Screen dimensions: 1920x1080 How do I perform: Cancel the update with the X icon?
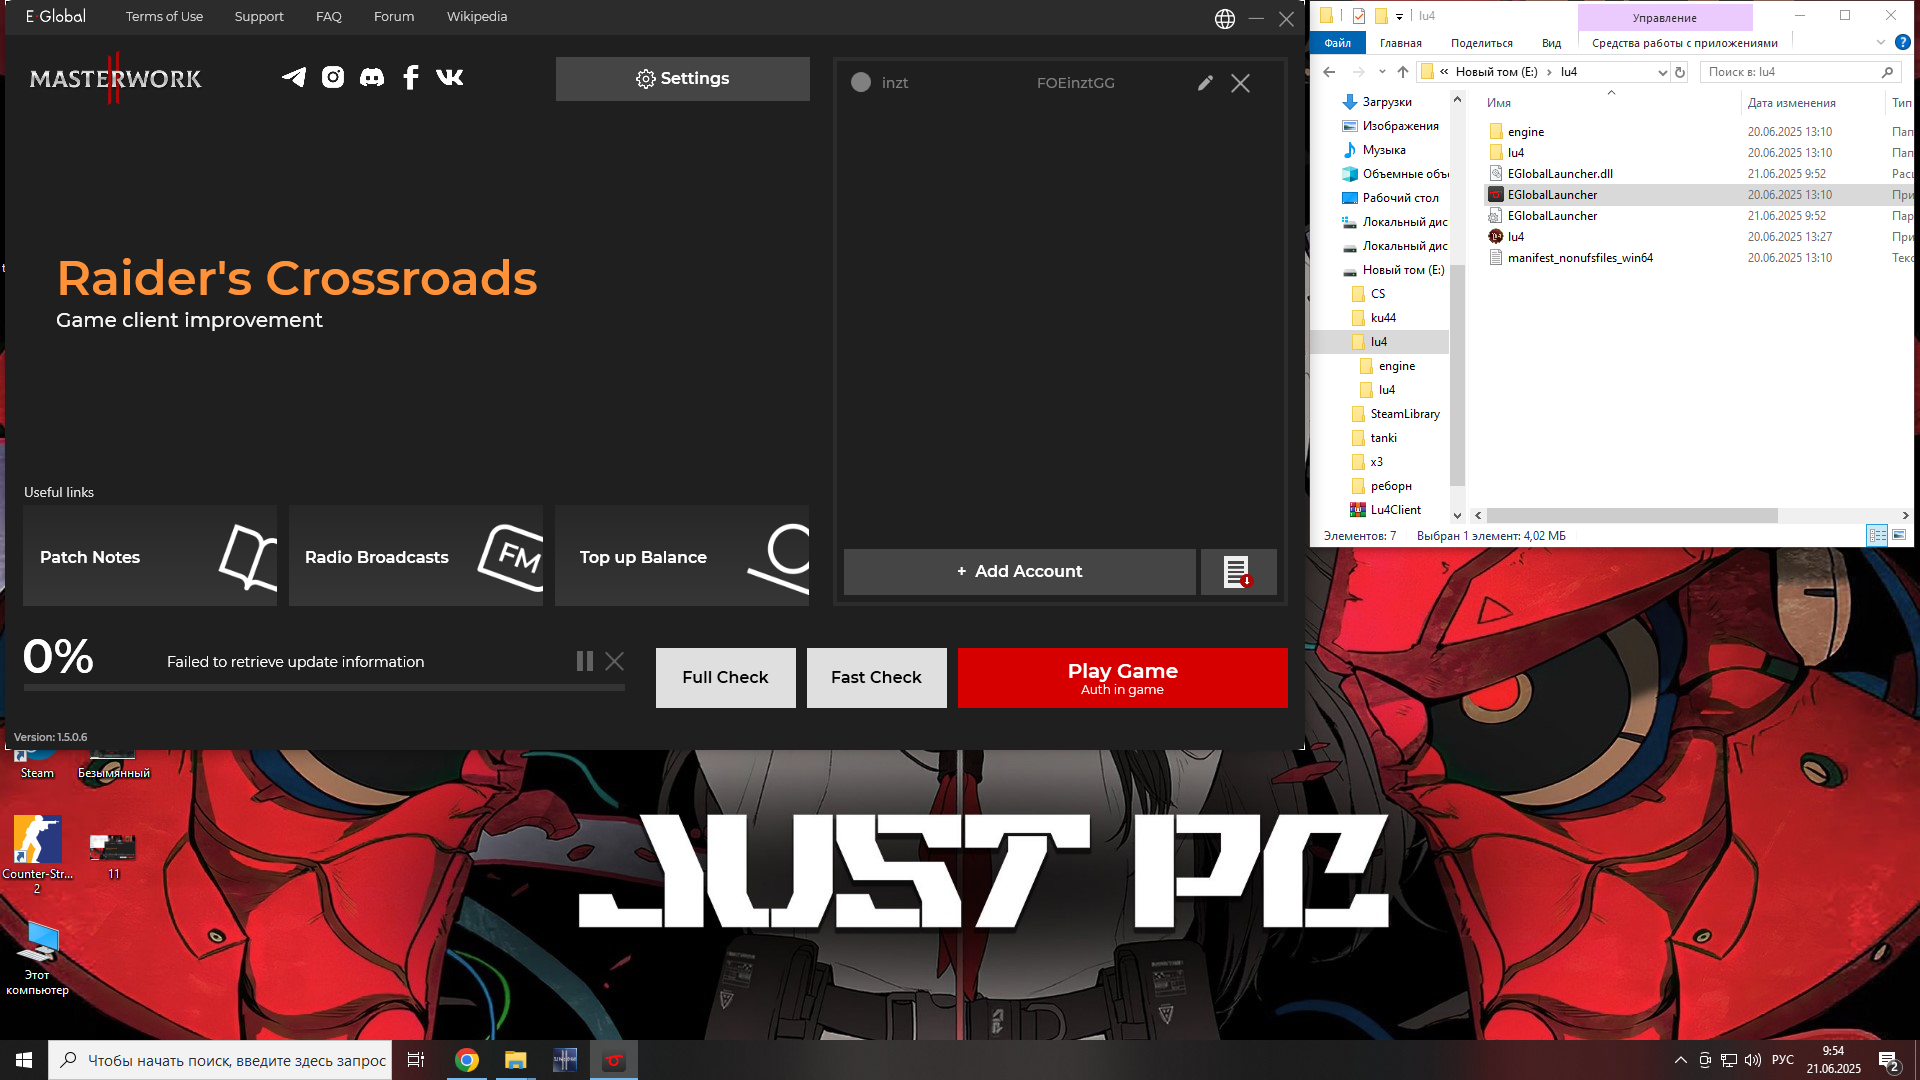click(615, 661)
